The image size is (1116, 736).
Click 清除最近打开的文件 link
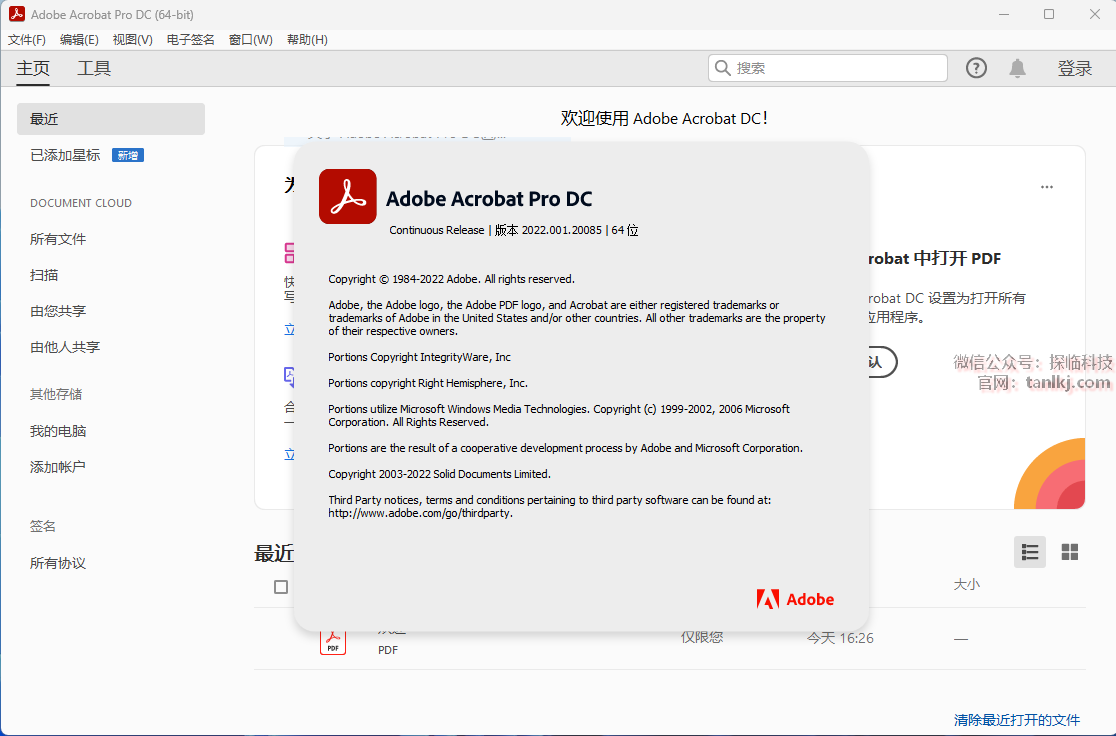coord(1017,720)
